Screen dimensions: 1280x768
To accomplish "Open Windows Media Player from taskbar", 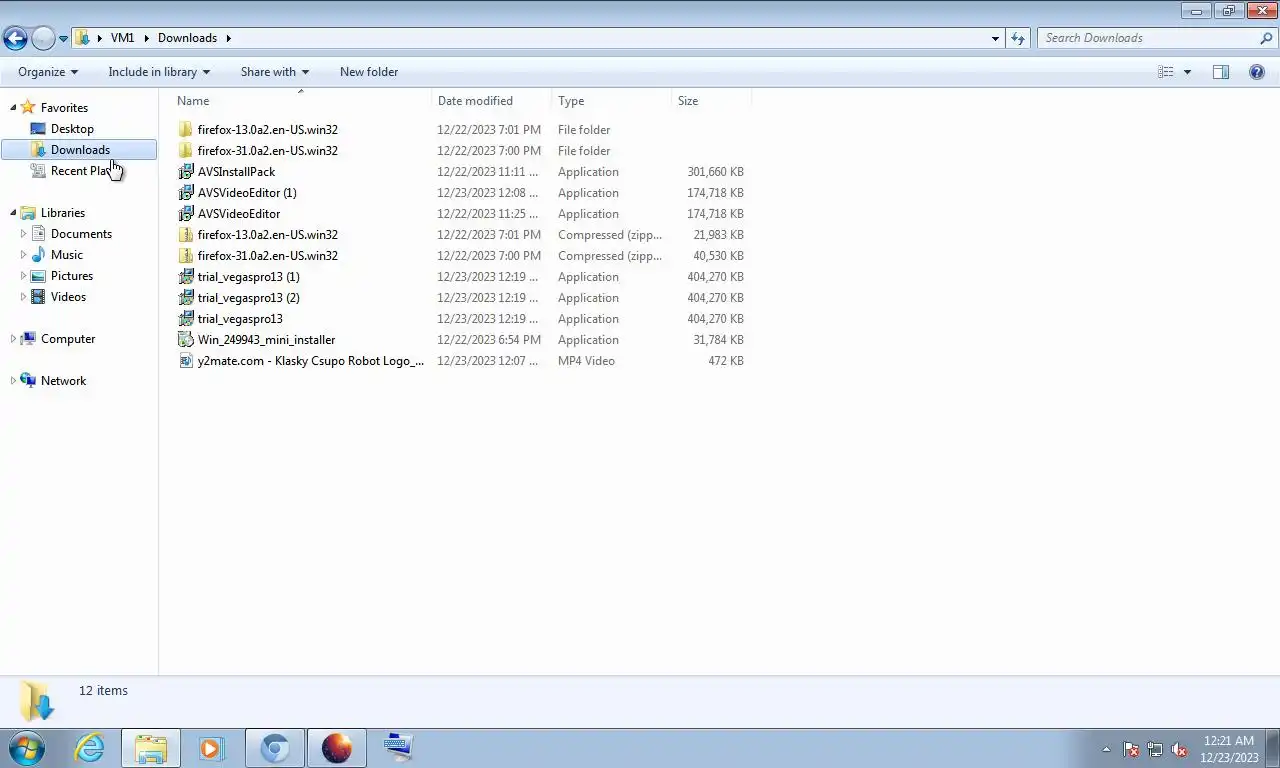I will coord(211,748).
